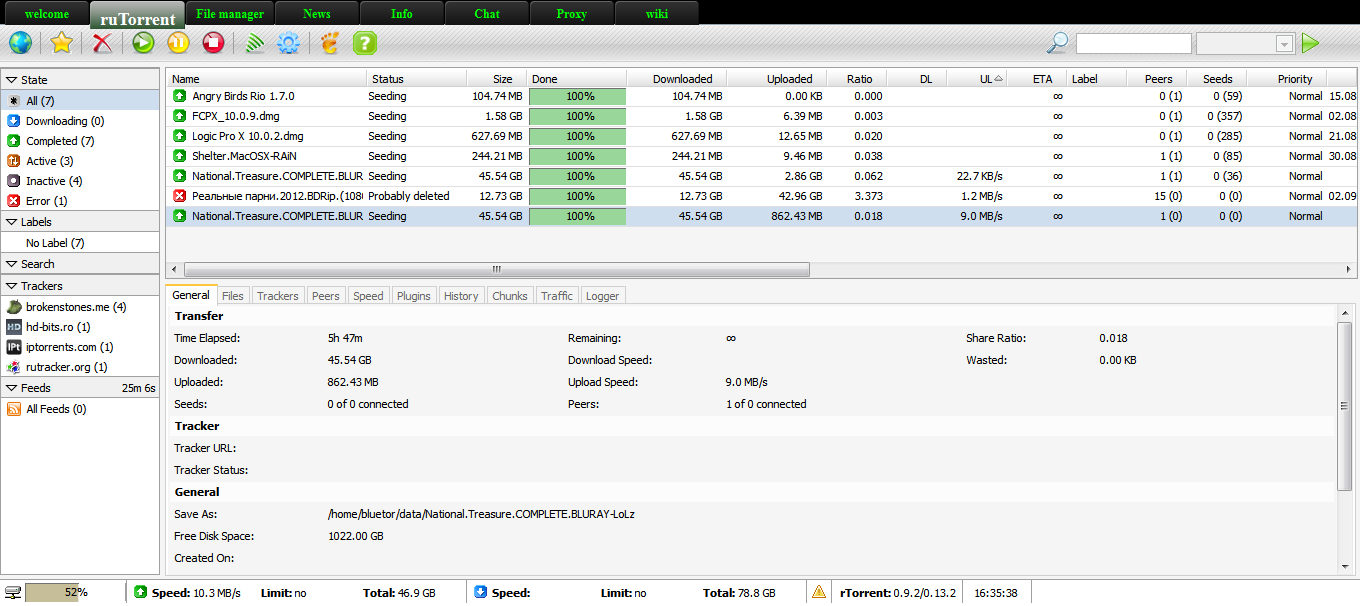Click the horizontal scrollbar under the torrent list
Screen dimensions: 1360x606
pyautogui.click(x=497, y=269)
